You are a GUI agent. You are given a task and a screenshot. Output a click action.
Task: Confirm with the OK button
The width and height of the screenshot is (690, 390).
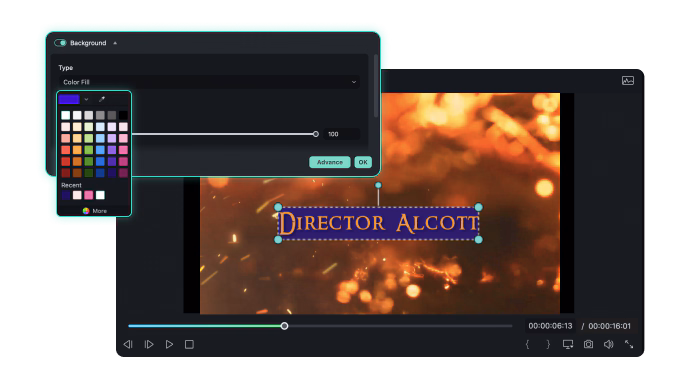click(363, 162)
